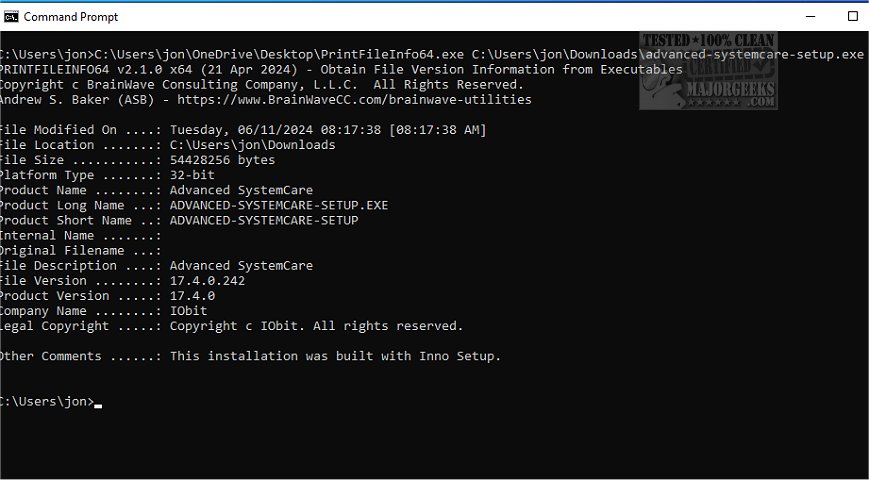Click the File Location C:\Users\jon\Downloads value
Image resolution: width=869 pixels, height=480 pixels.
pos(252,145)
